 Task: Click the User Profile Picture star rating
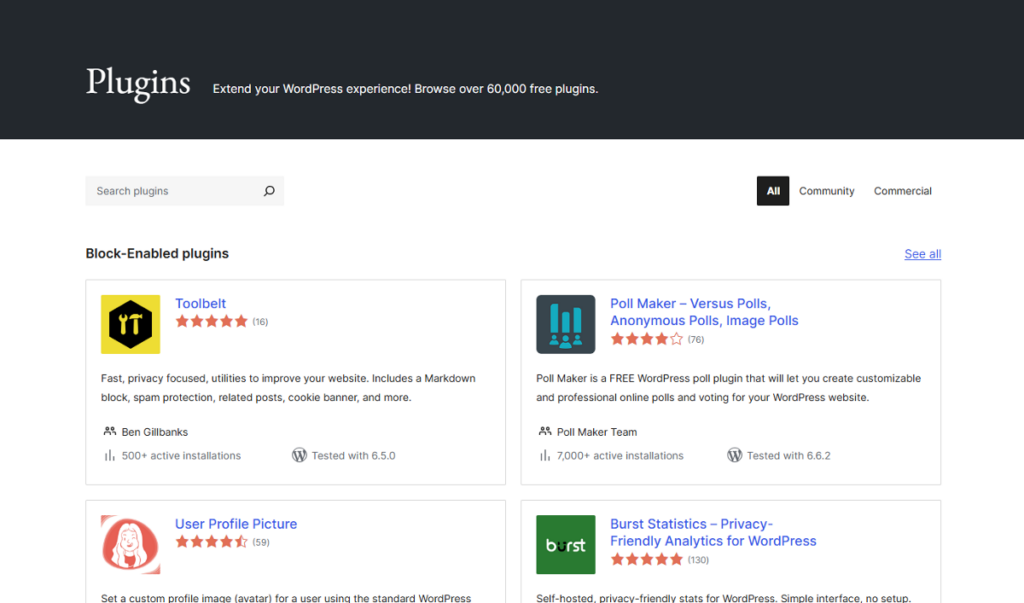212,541
